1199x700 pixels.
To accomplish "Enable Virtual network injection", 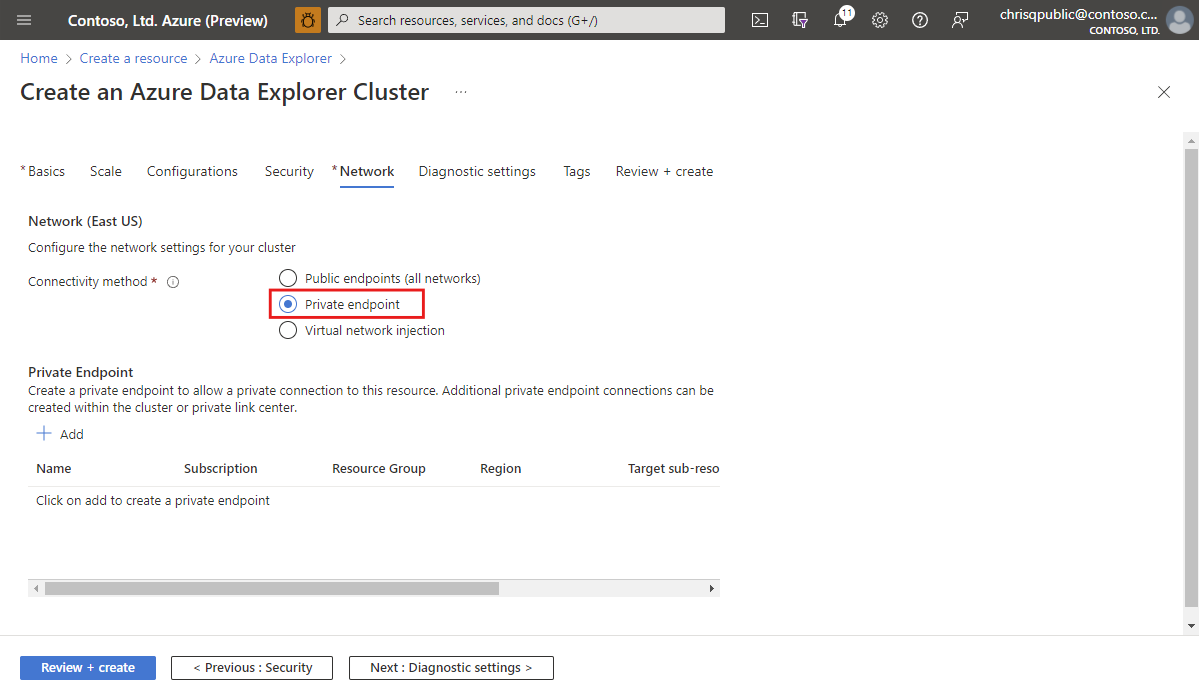I will [x=288, y=330].
